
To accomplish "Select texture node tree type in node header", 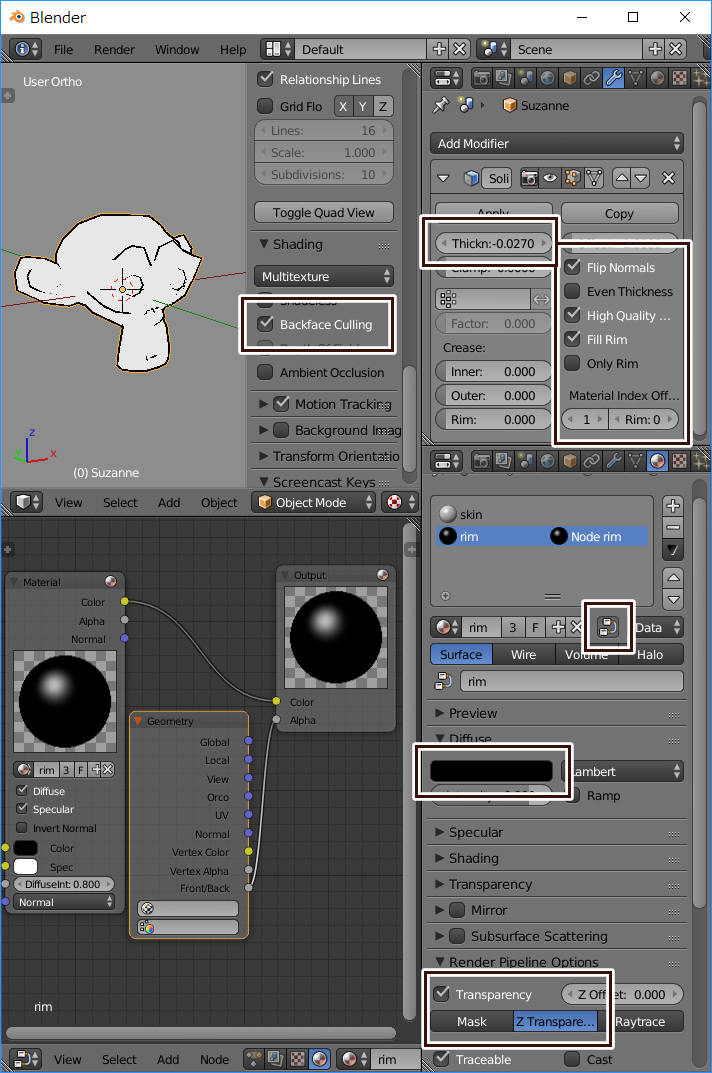I will (x=297, y=1059).
